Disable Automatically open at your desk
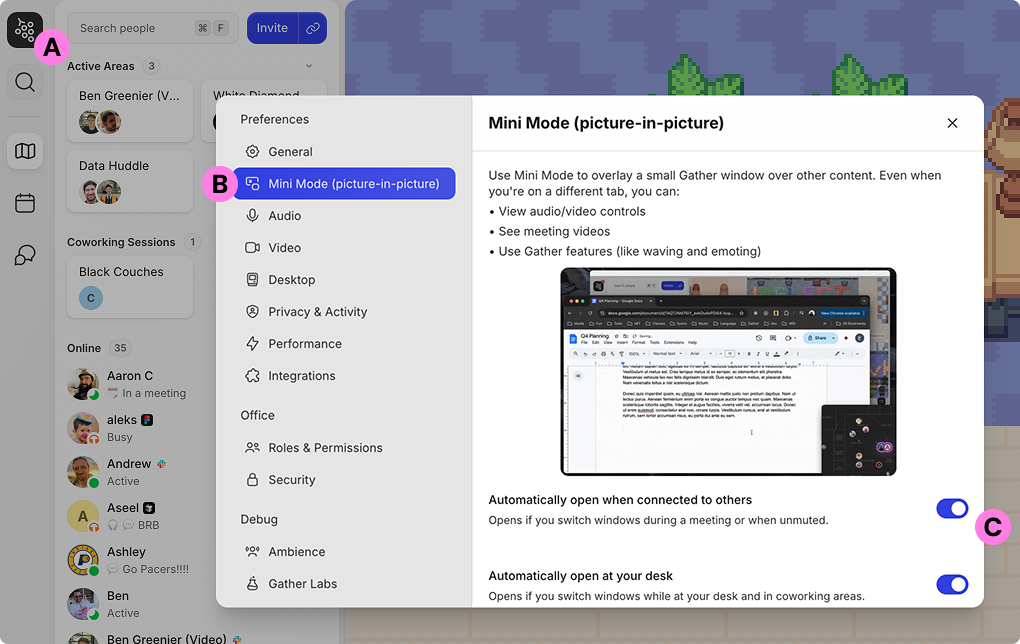1020x644 pixels. point(952,585)
